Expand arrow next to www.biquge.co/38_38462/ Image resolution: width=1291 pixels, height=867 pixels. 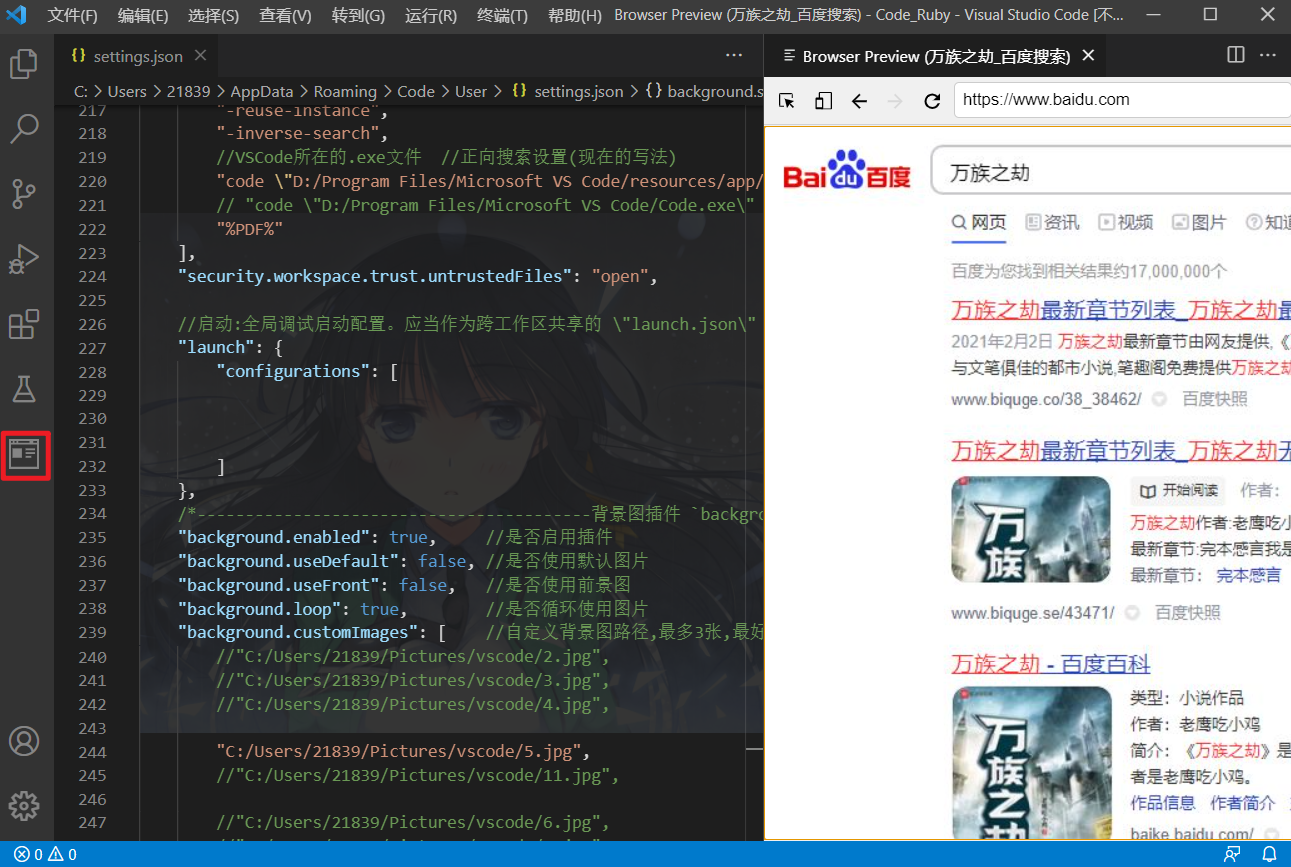click(x=1159, y=399)
